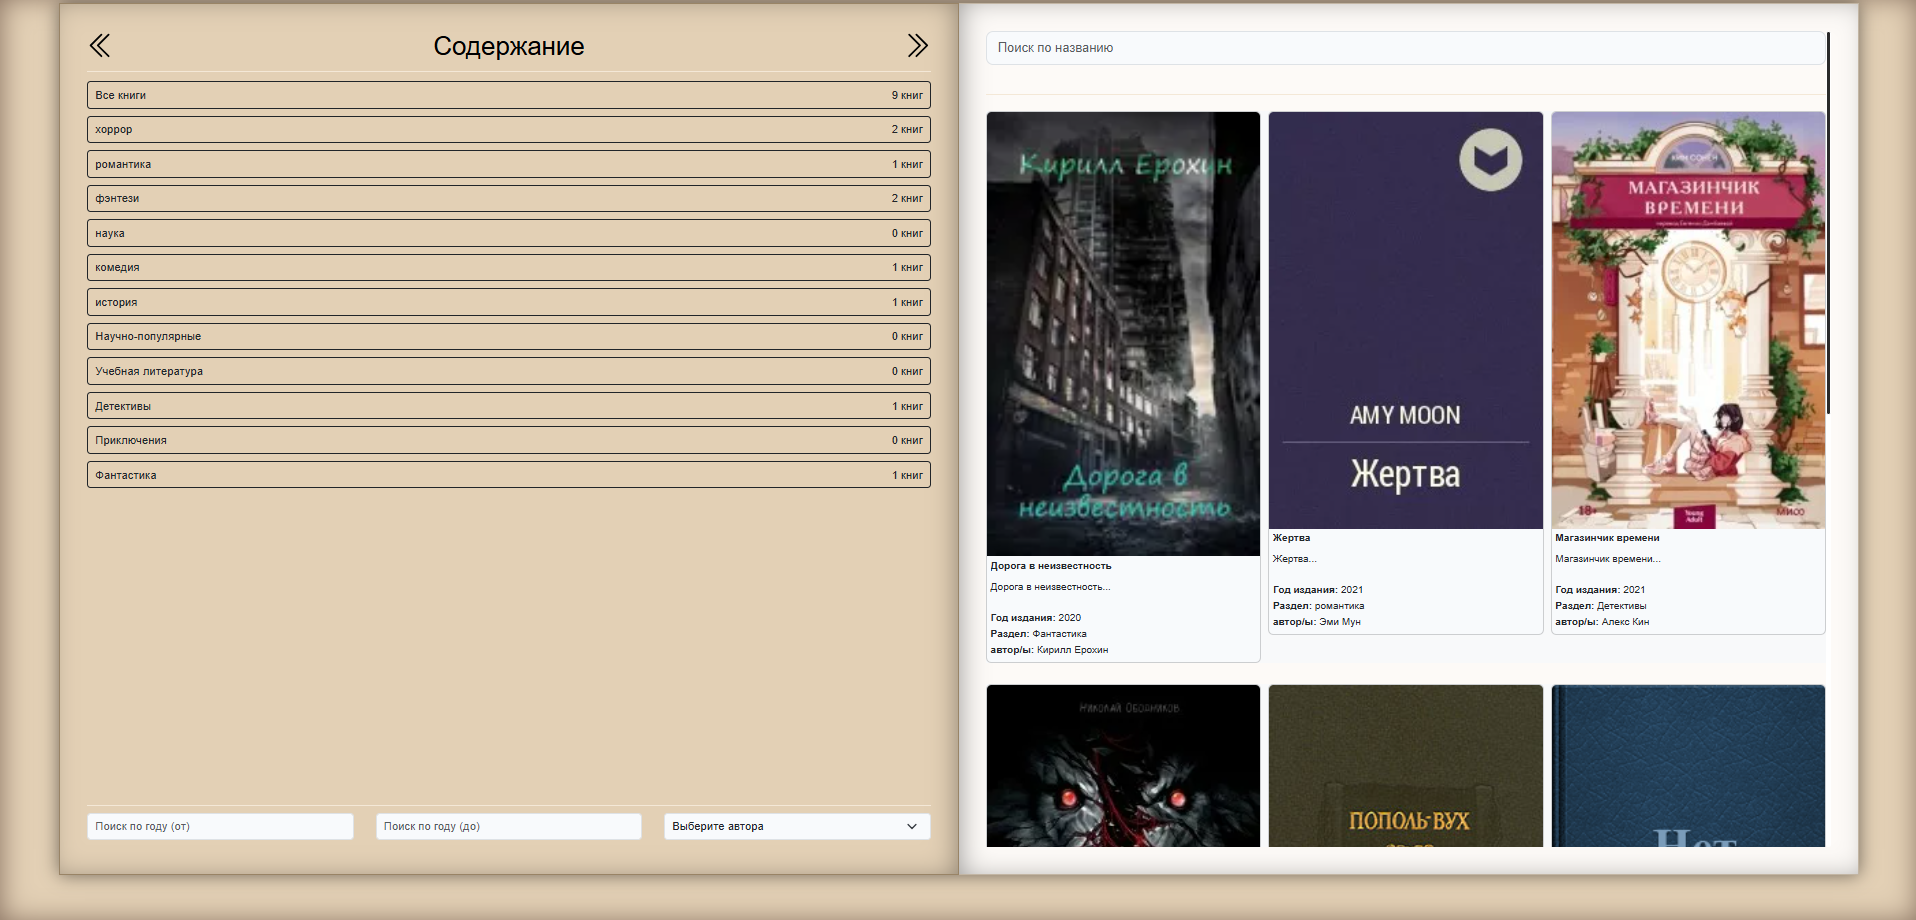Viewport: 1916px width, 920px height.
Task: Click author text 'Эми Мун'
Action: [x=1340, y=622]
